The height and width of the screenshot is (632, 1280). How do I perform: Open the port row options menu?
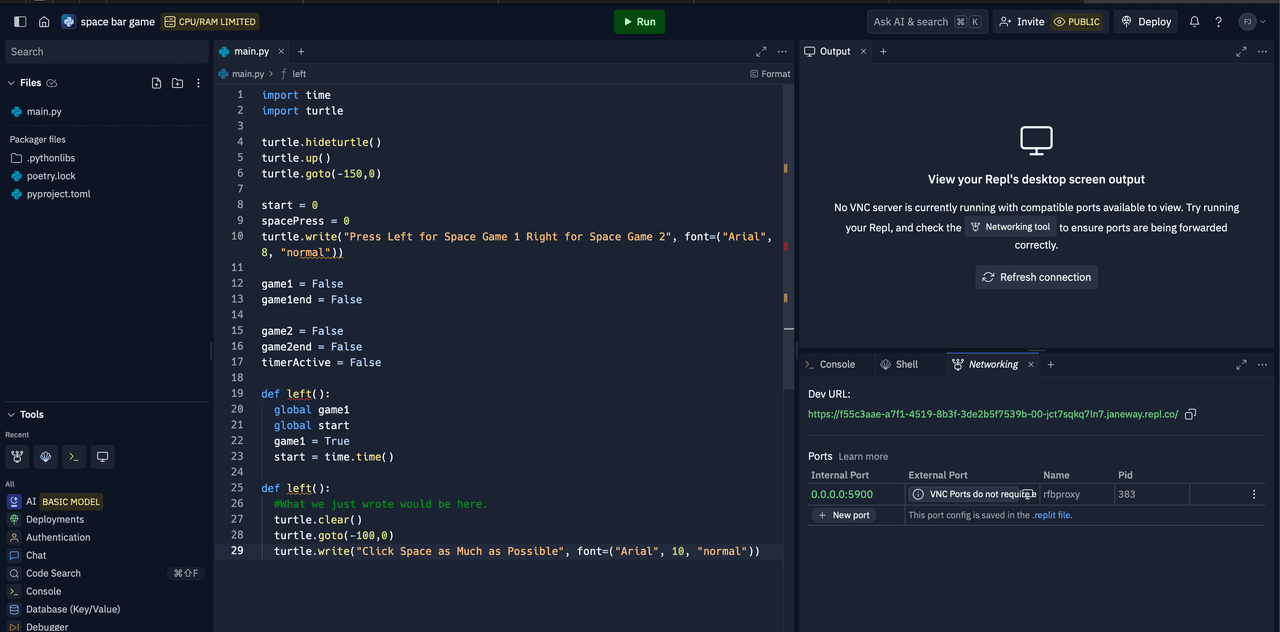(x=1253, y=494)
